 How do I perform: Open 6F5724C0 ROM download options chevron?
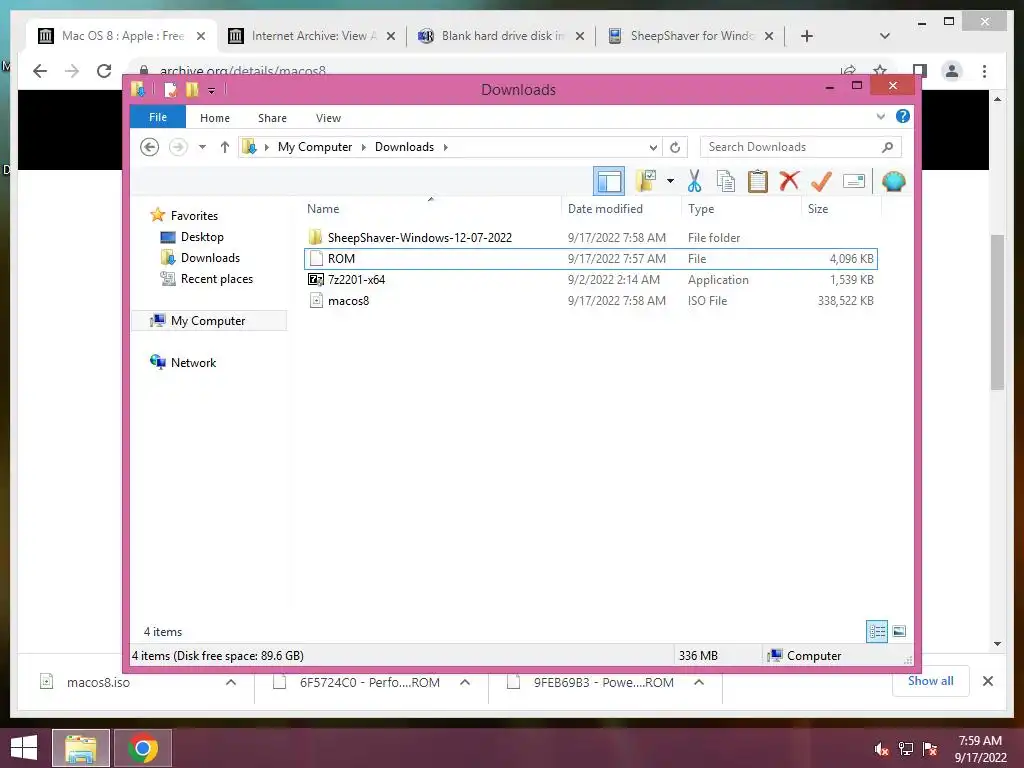pos(465,682)
